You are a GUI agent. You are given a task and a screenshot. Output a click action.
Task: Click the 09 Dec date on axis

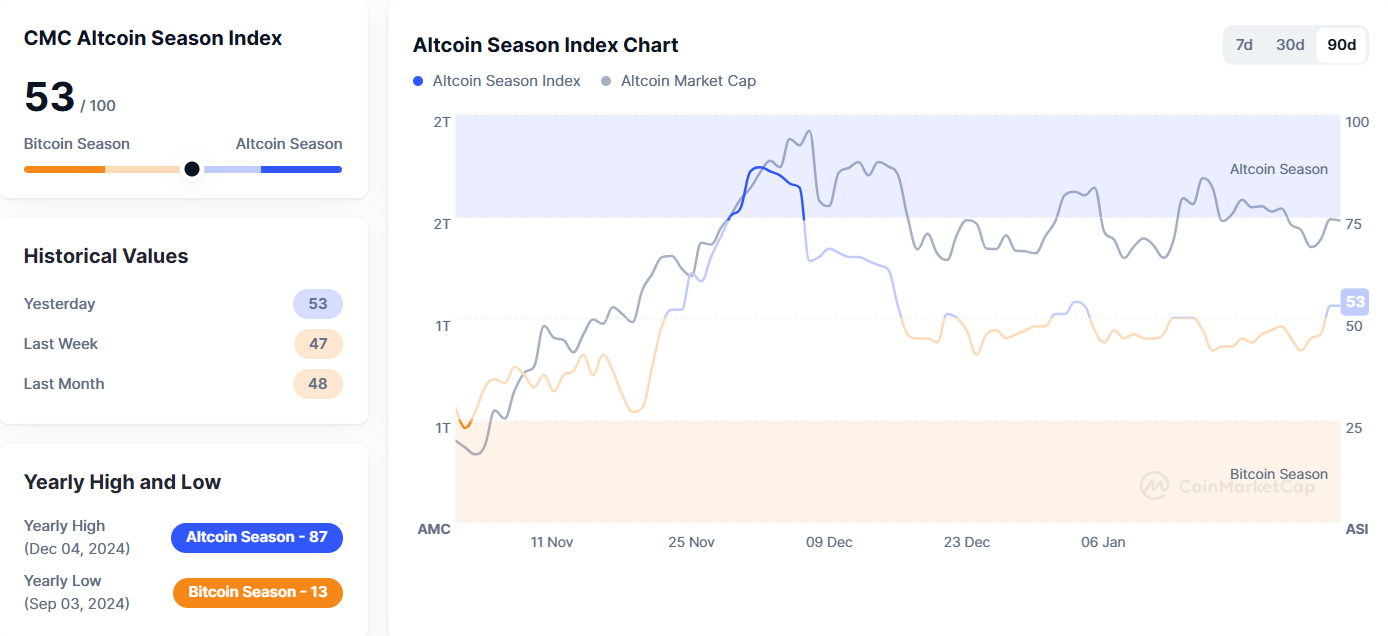pyautogui.click(x=829, y=542)
